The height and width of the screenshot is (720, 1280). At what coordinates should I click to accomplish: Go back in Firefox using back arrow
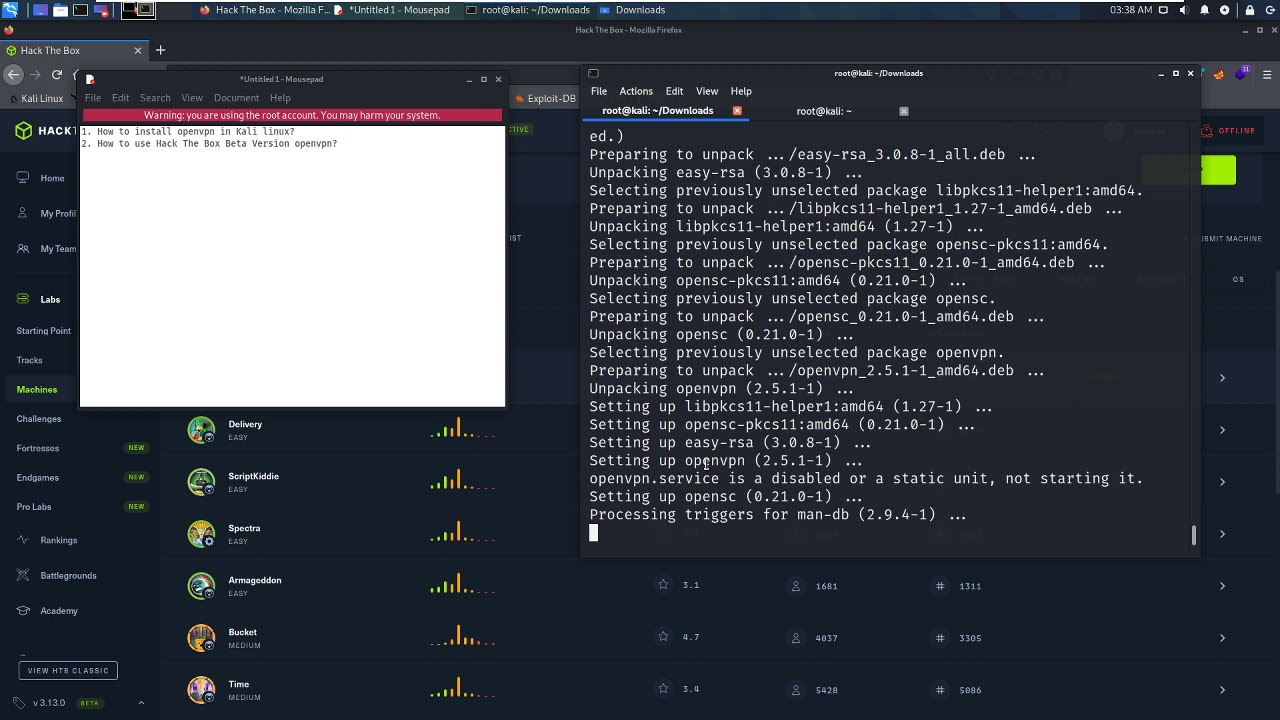click(13, 75)
